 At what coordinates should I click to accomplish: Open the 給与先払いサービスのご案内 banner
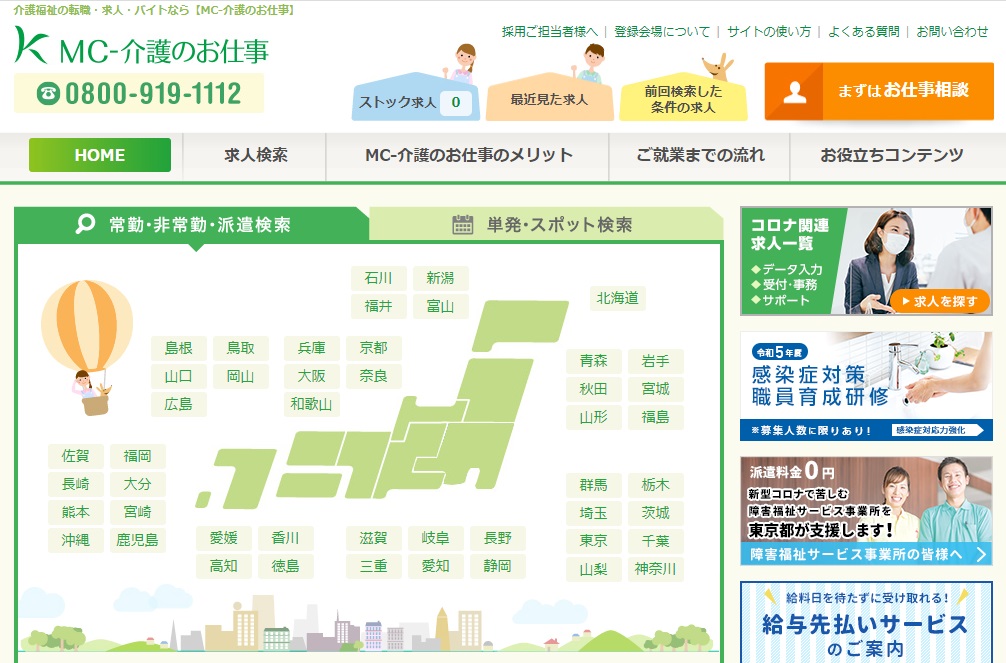tap(866, 623)
